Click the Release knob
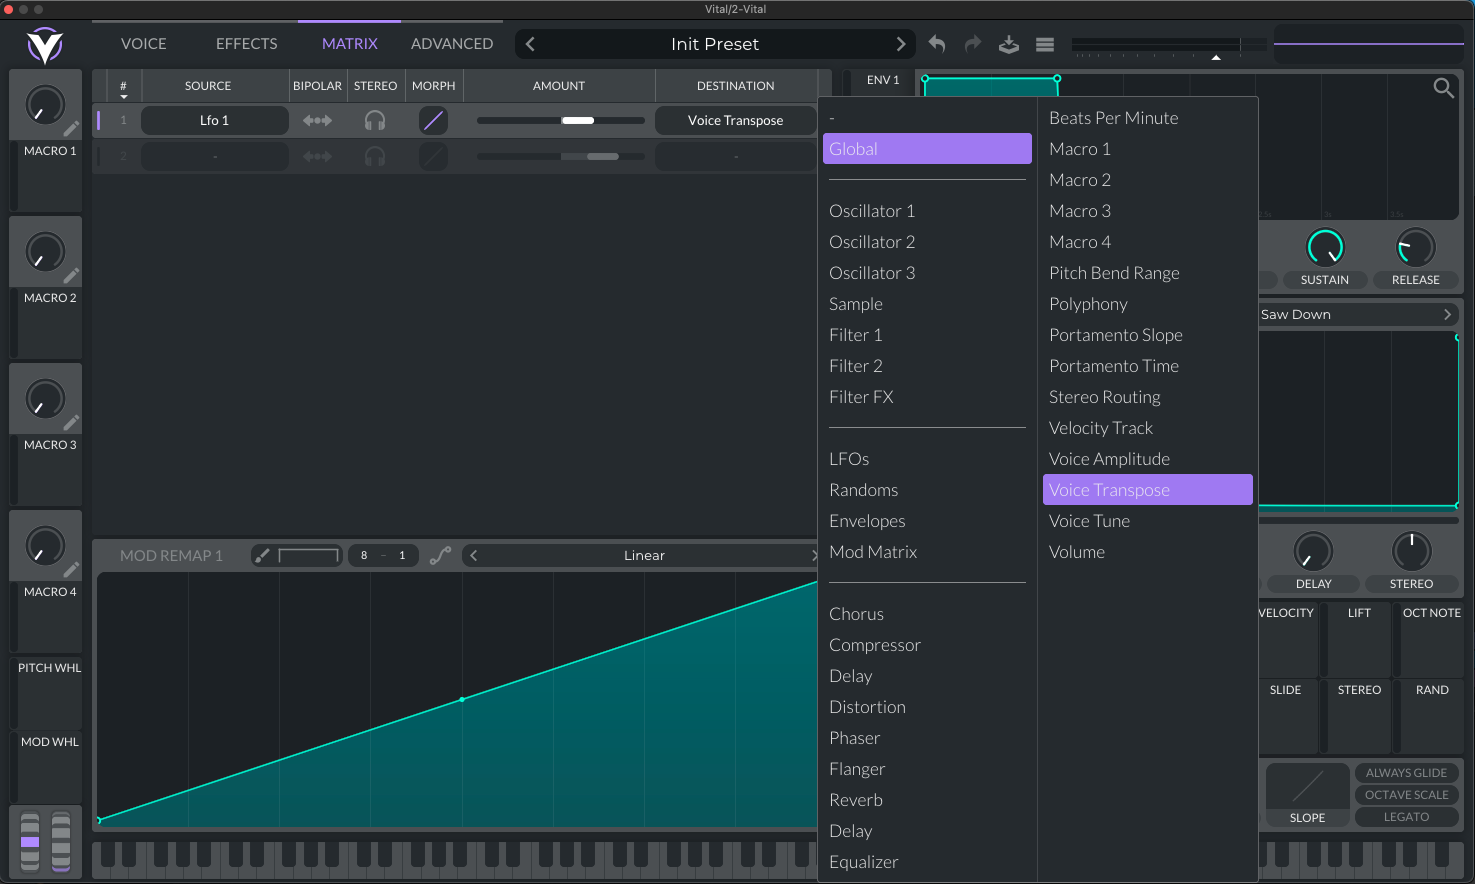 tap(1415, 247)
